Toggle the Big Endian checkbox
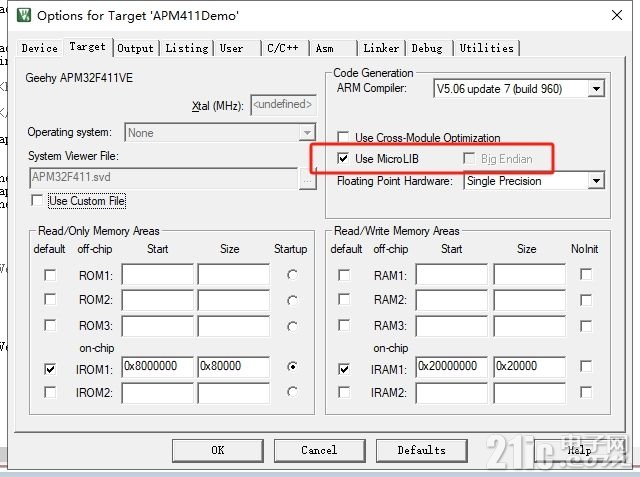Viewport: 640px width, 477px height. click(469, 158)
